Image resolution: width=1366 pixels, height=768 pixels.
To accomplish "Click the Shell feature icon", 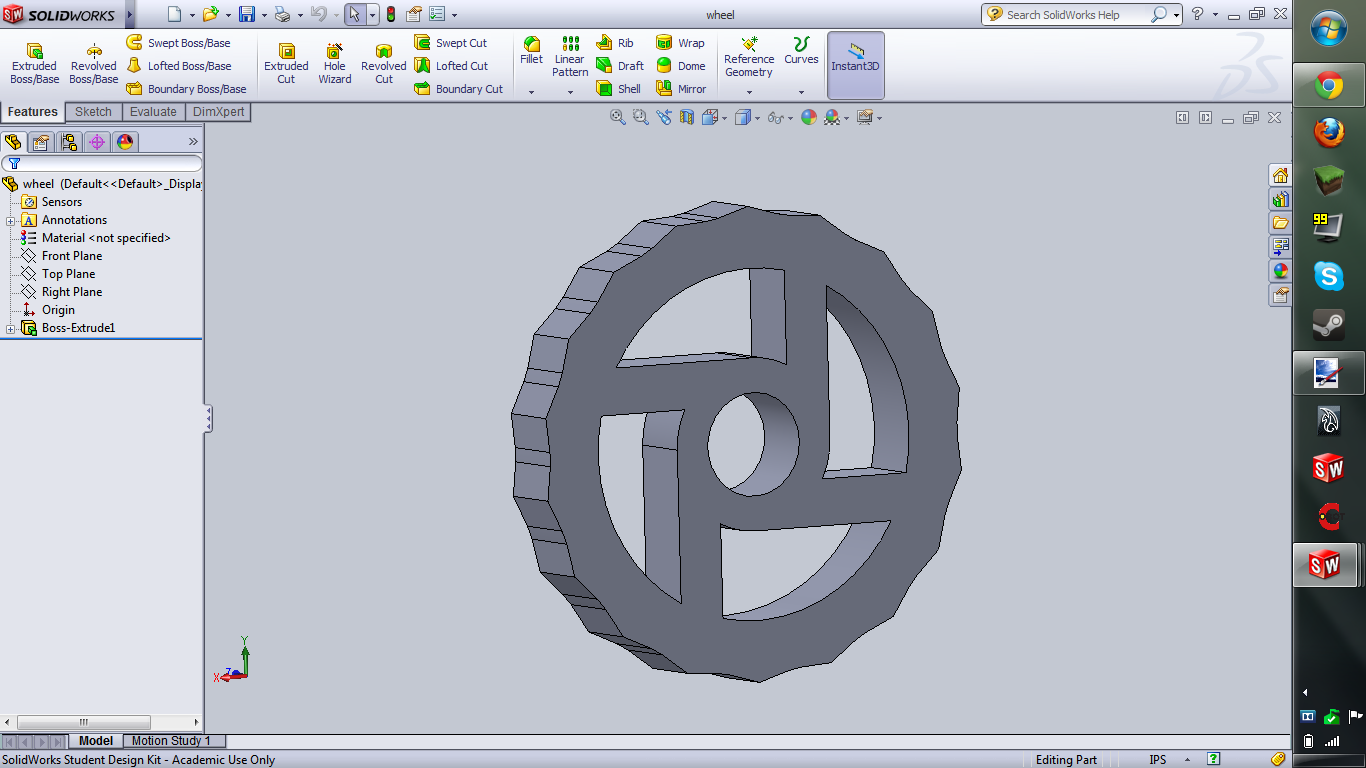I will pyautogui.click(x=605, y=89).
